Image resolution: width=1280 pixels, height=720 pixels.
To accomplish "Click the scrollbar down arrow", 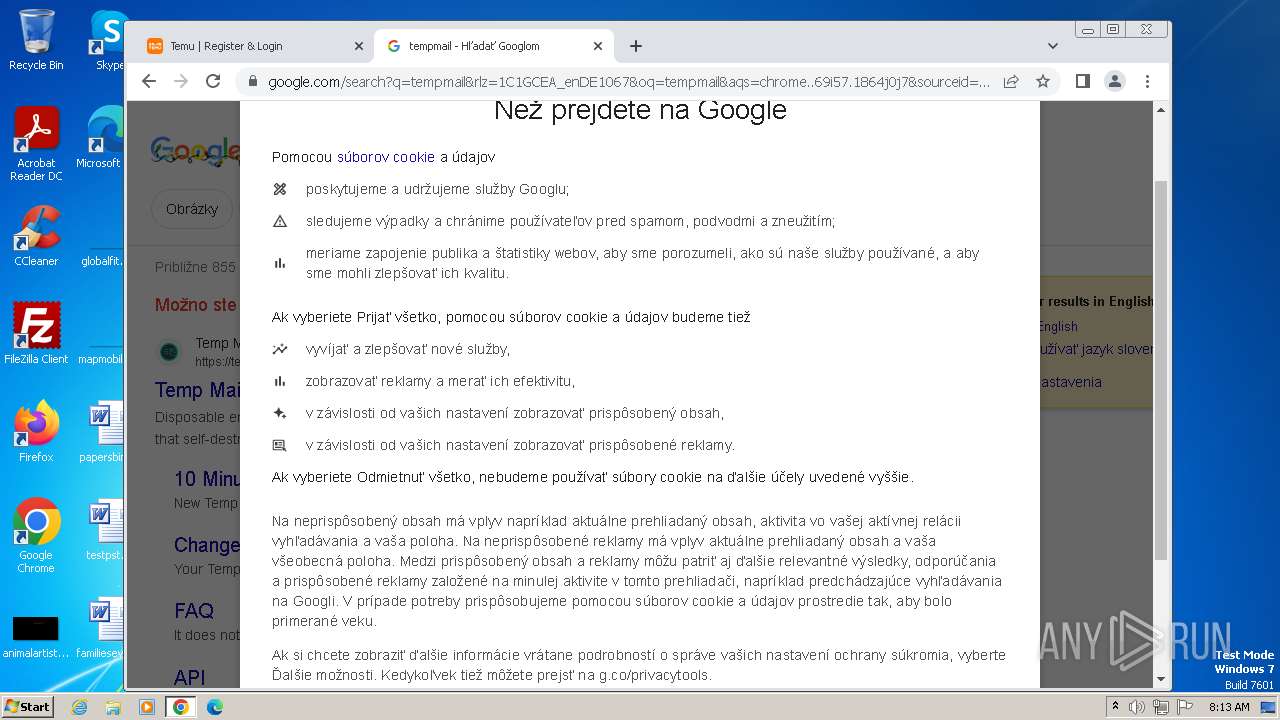I will [1161, 679].
